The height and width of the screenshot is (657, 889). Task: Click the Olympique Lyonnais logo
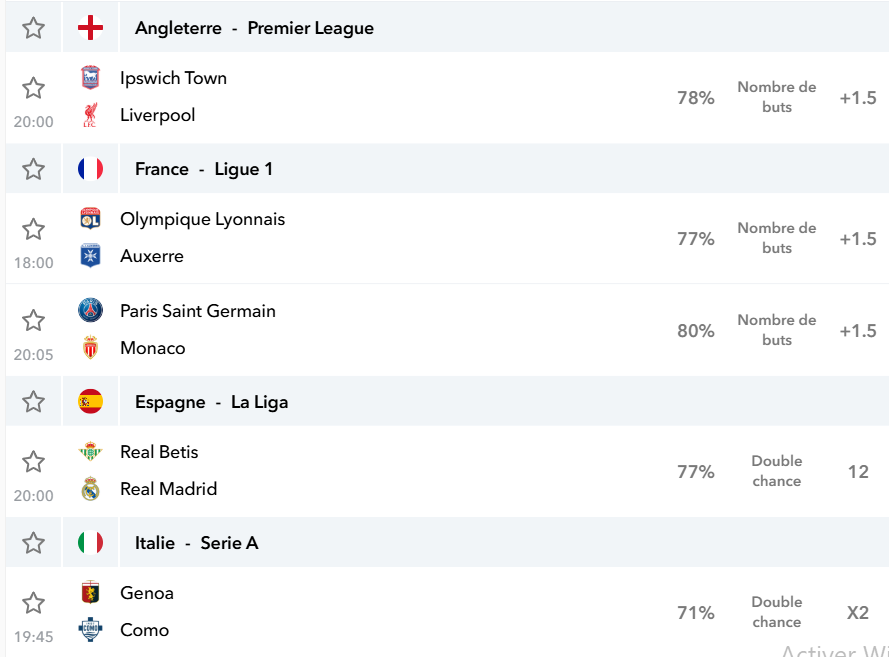pos(90,219)
